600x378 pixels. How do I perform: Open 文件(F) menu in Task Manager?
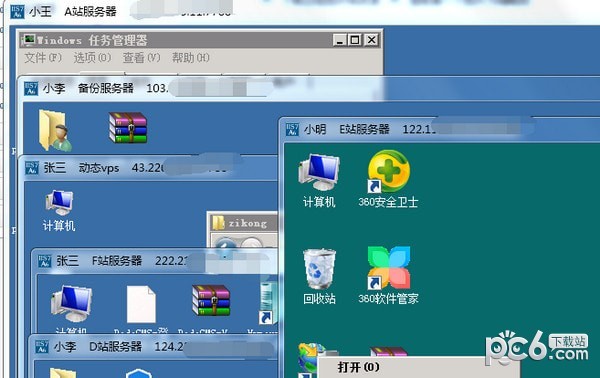click(43, 58)
